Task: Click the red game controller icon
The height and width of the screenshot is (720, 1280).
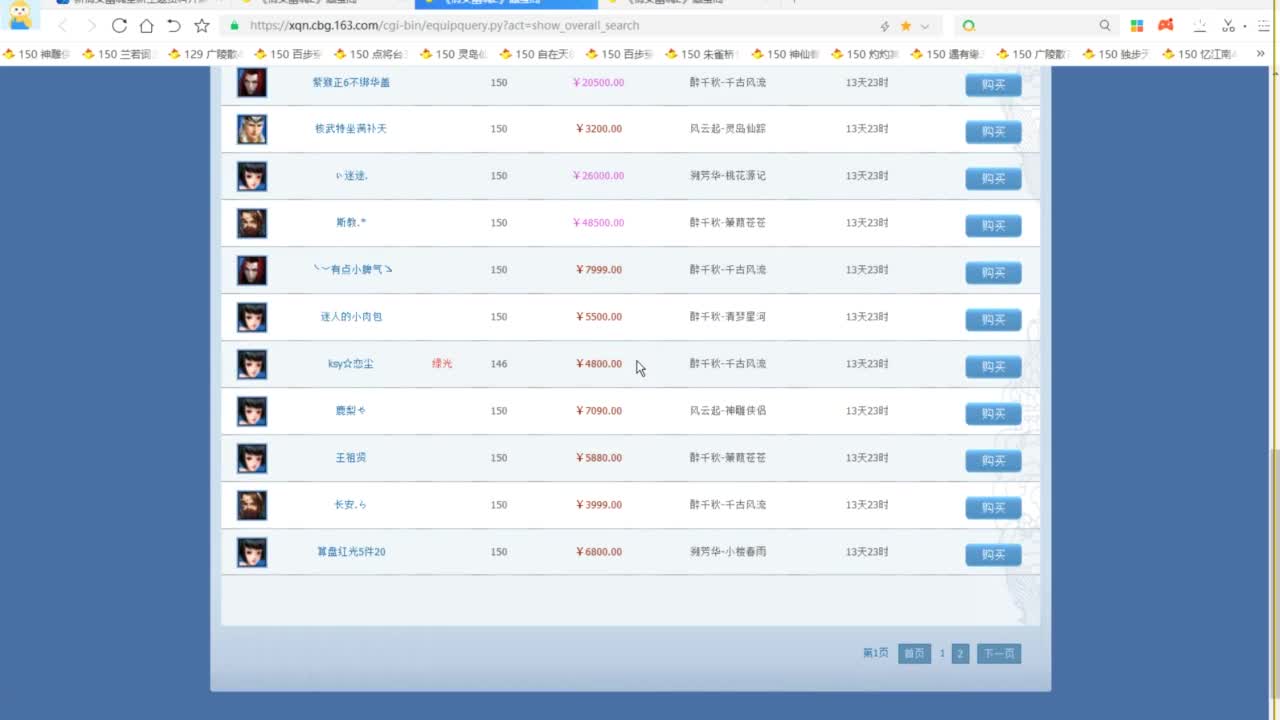Action: pos(1165,26)
